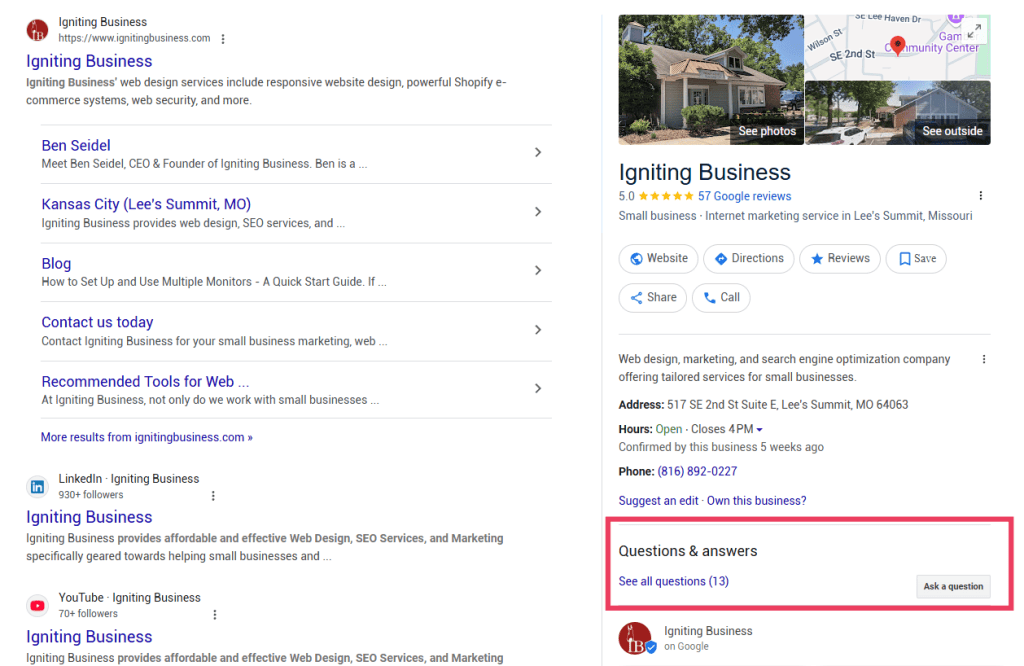Click the five-star rating icons
Viewport: 1024px width, 666px height.
(x=666, y=196)
